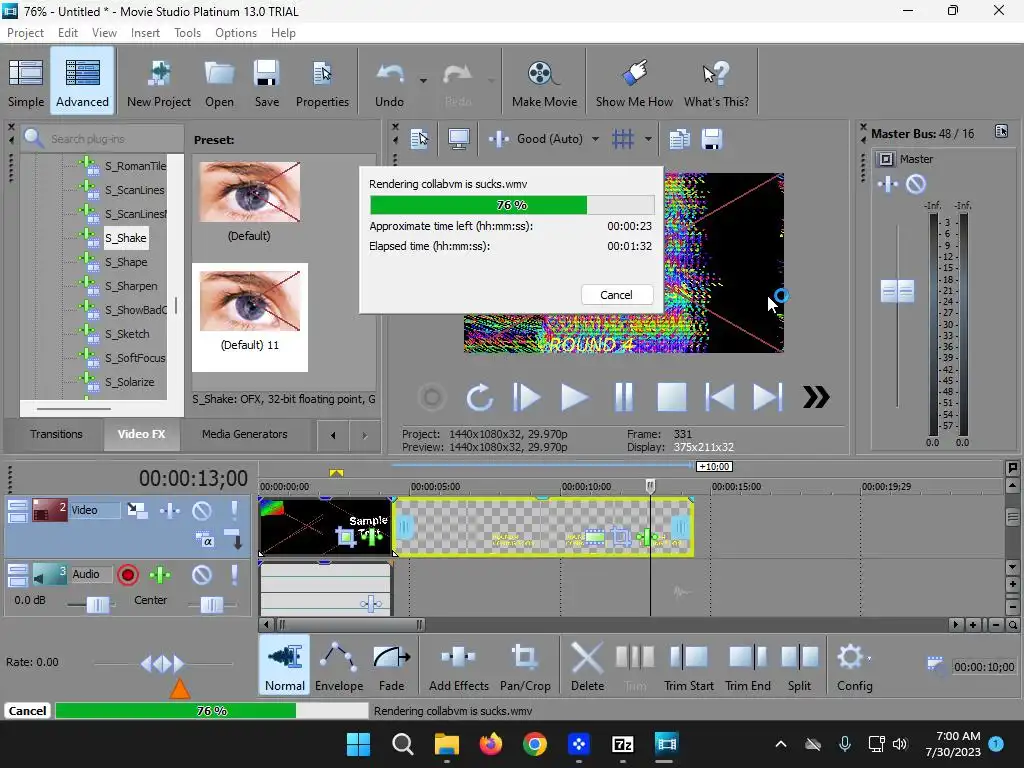Save the project with the toolbar's floppy icon
This screenshot has width=1024, height=768.
266,82
